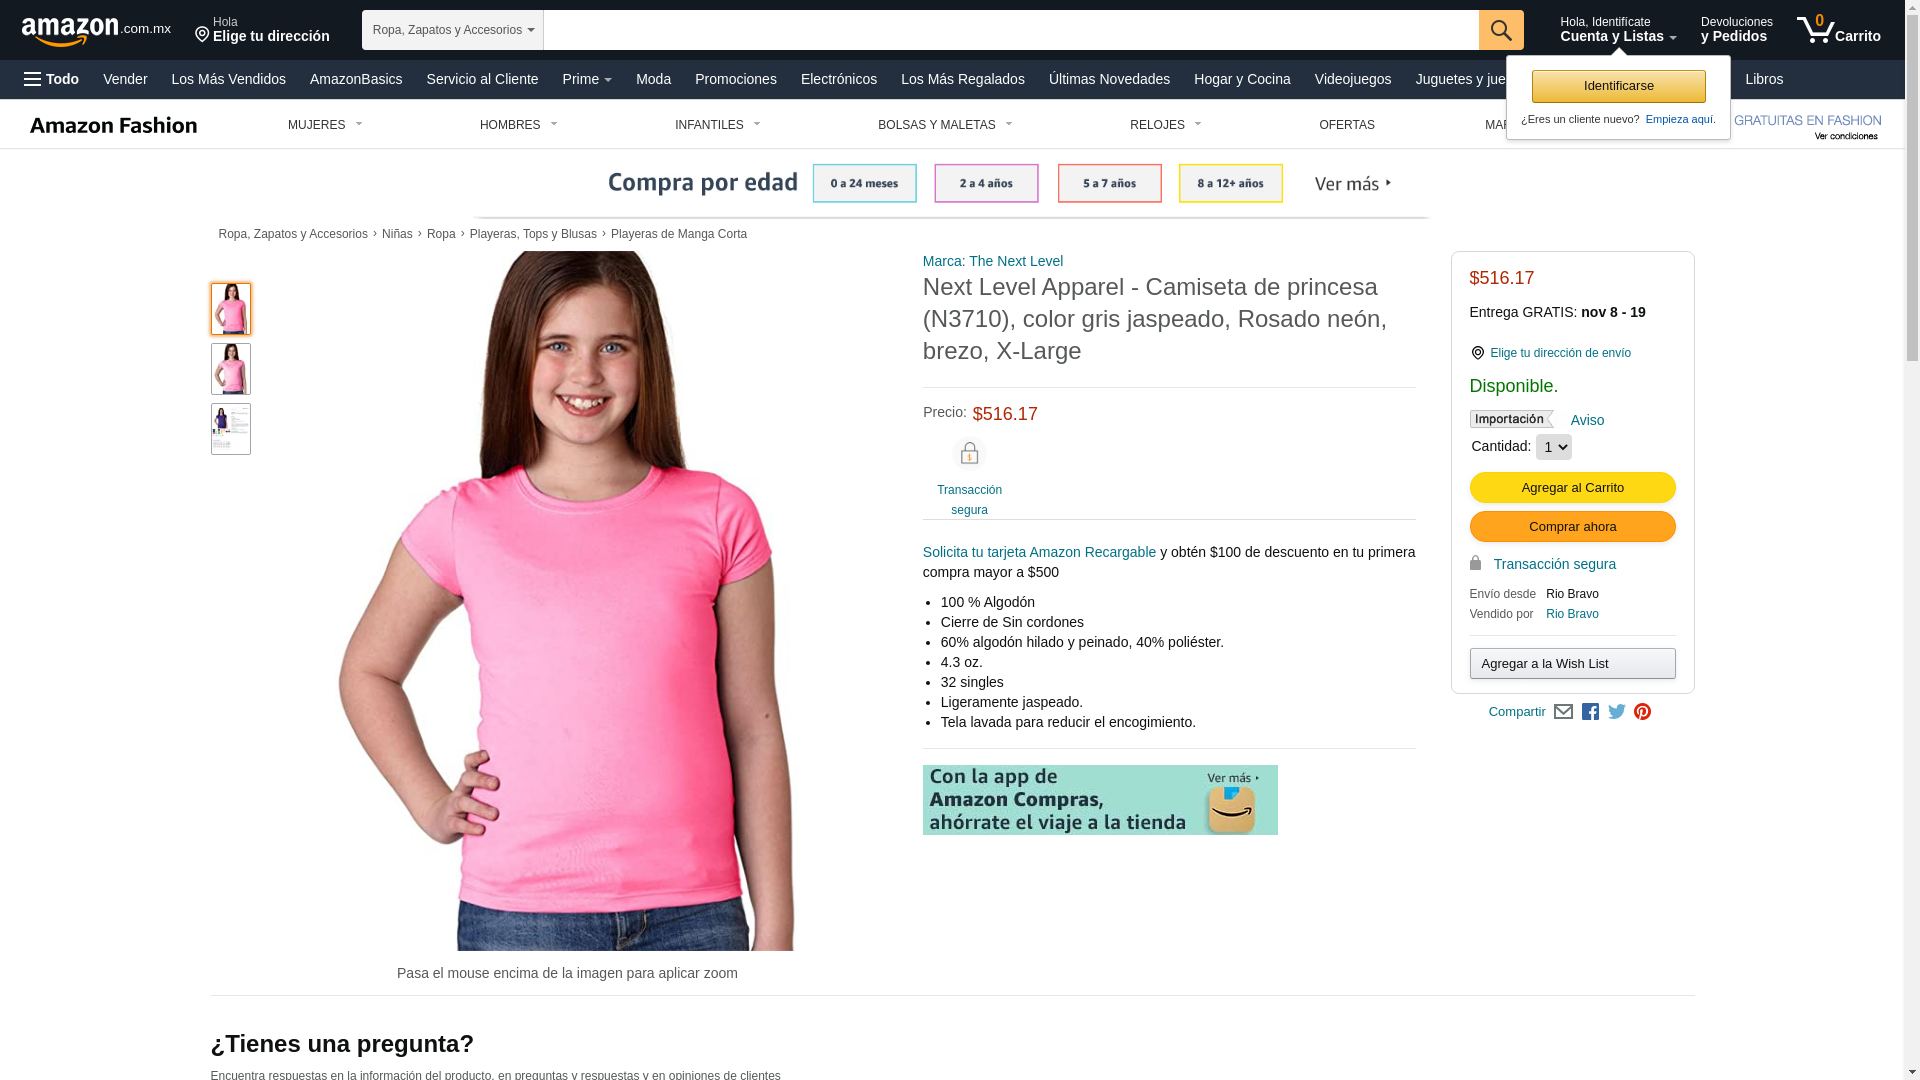Select the second product thumbnail image

click(x=231, y=369)
